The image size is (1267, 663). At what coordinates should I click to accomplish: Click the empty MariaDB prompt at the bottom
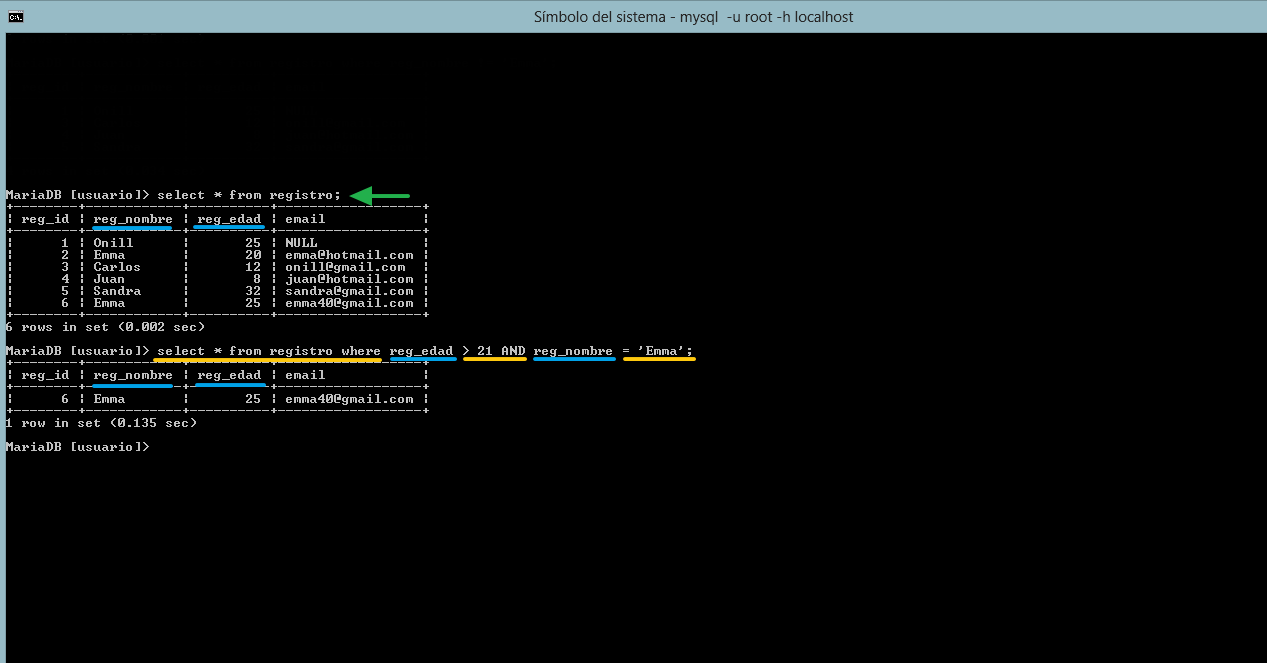[x=77, y=447]
